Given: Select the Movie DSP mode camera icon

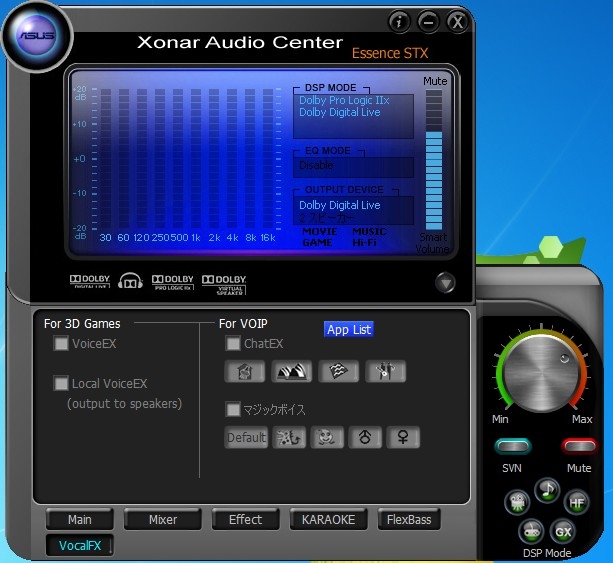Looking at the screenshot, I should pos(517,502).
